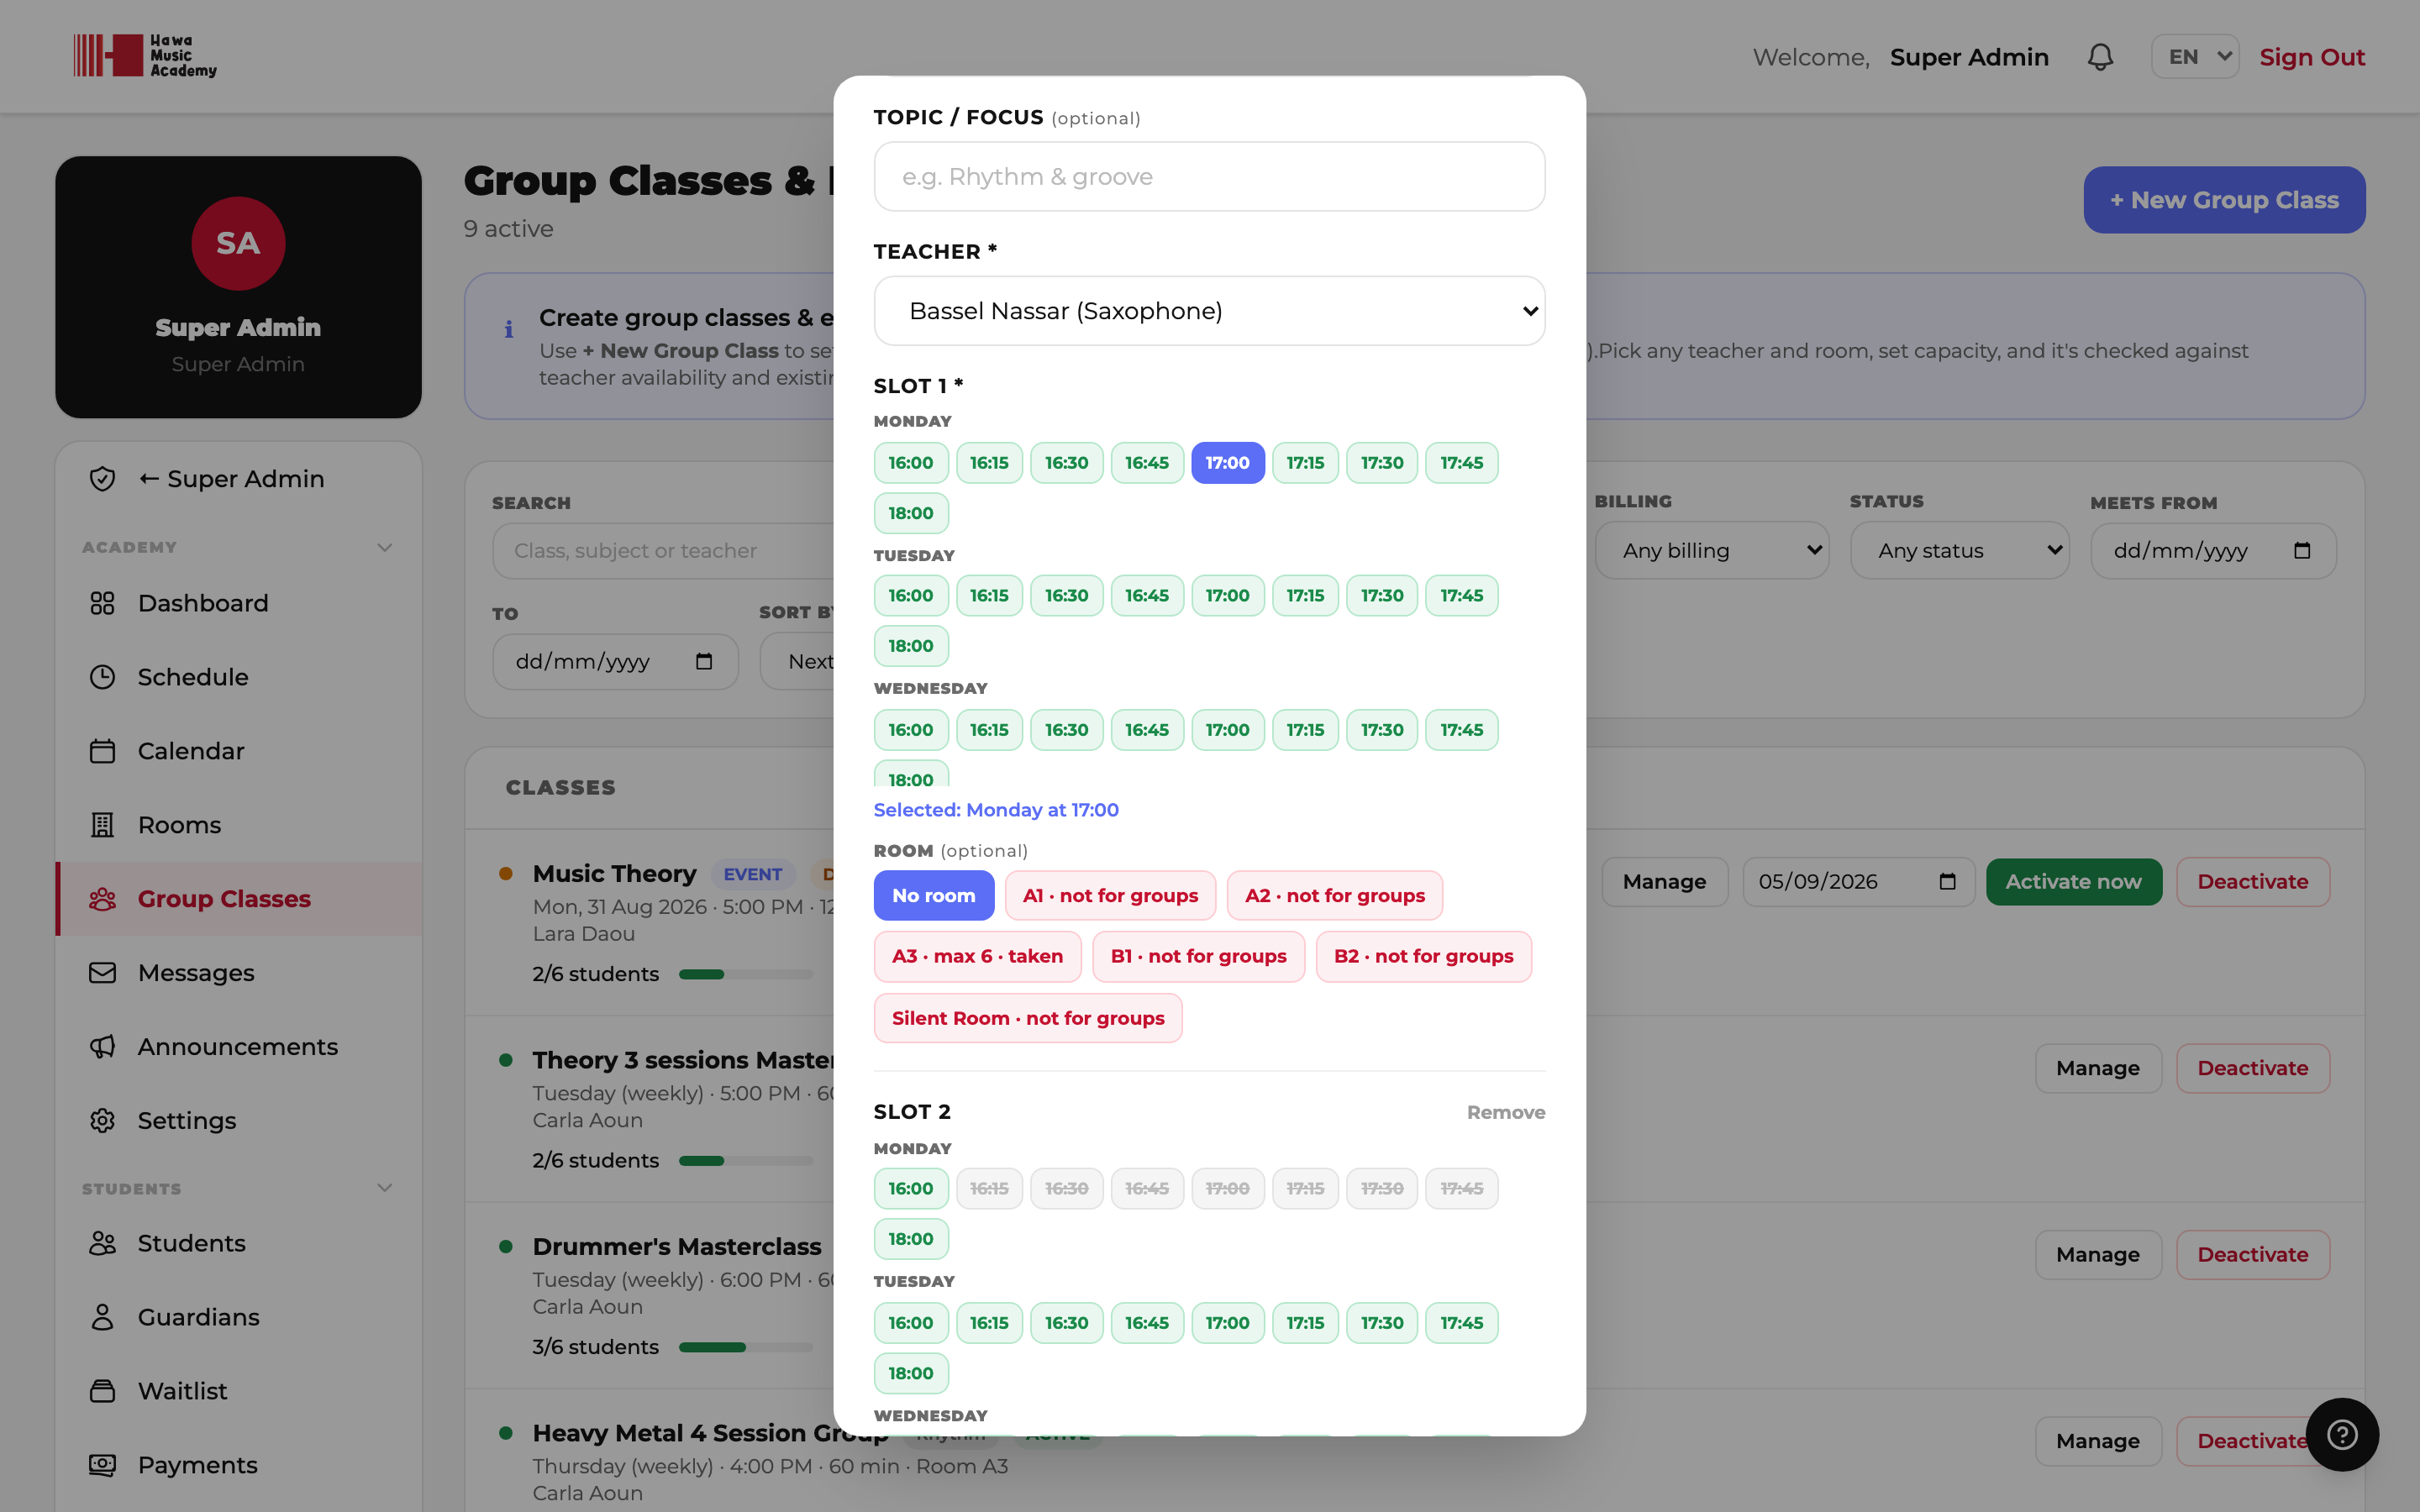Open Messages in sidebar
This screenshot has height=1512, width=2420.
pos(238,973)
